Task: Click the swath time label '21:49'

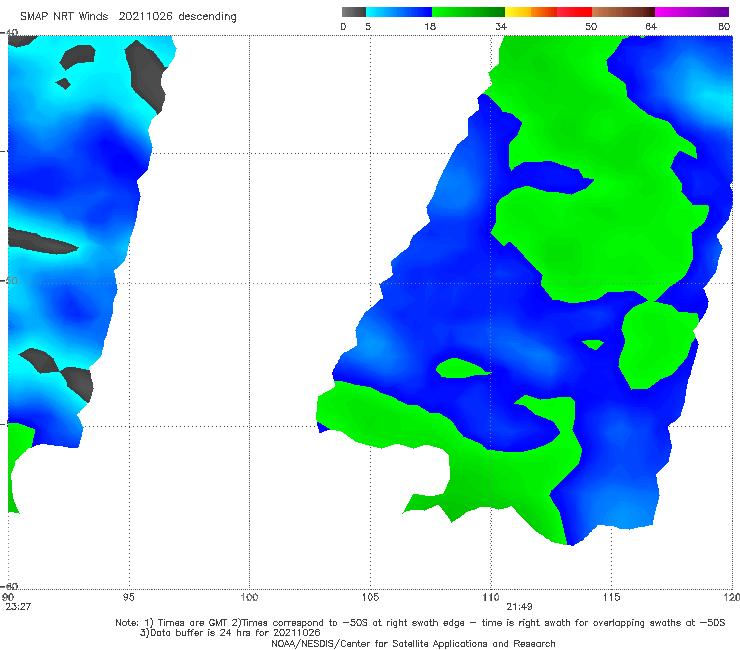Action: pos(520,607)
